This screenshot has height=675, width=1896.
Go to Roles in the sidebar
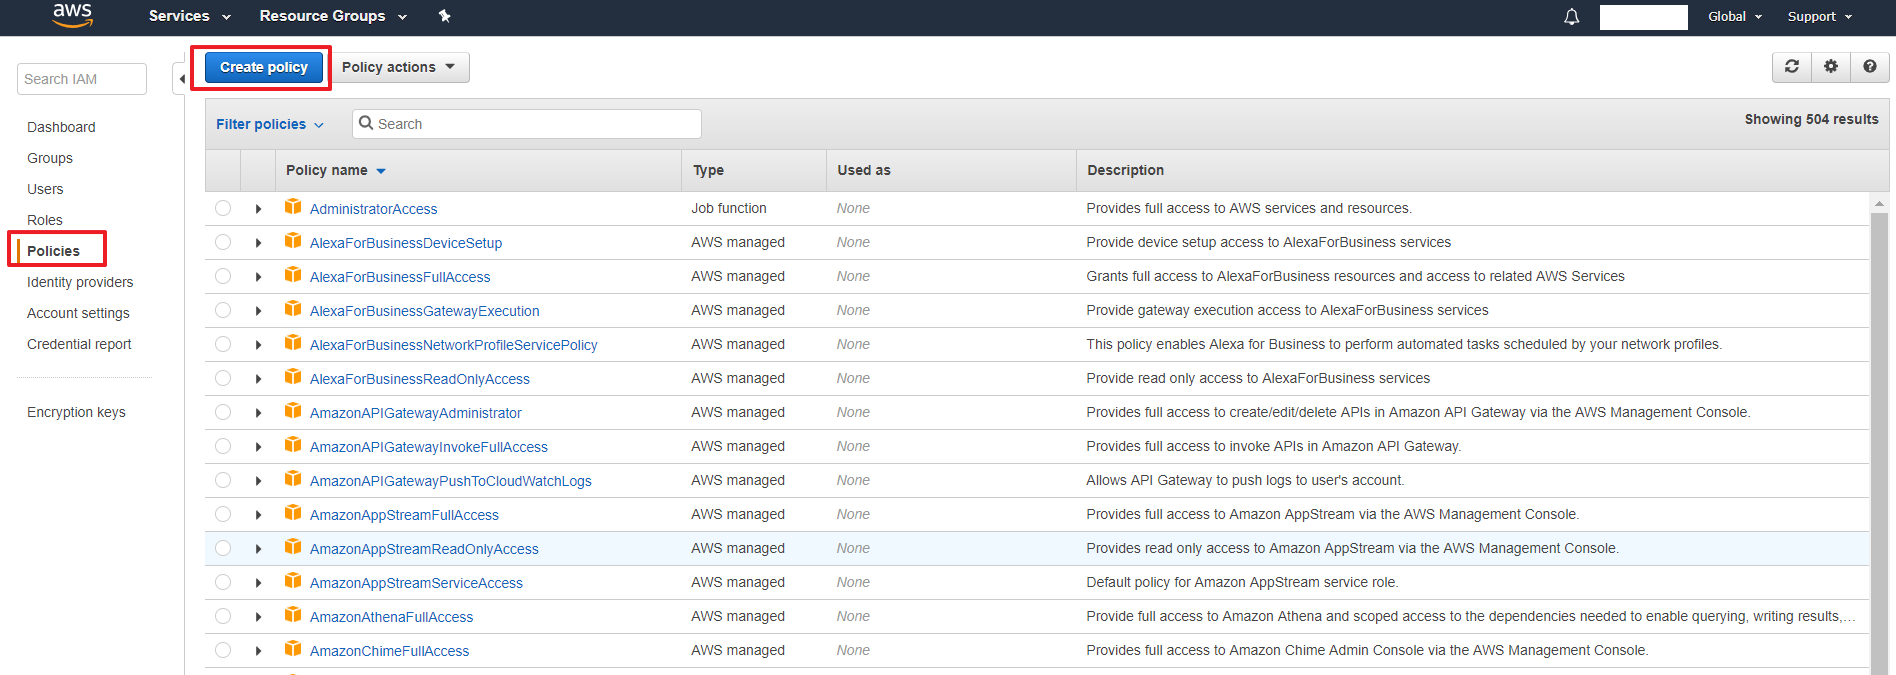45,220
